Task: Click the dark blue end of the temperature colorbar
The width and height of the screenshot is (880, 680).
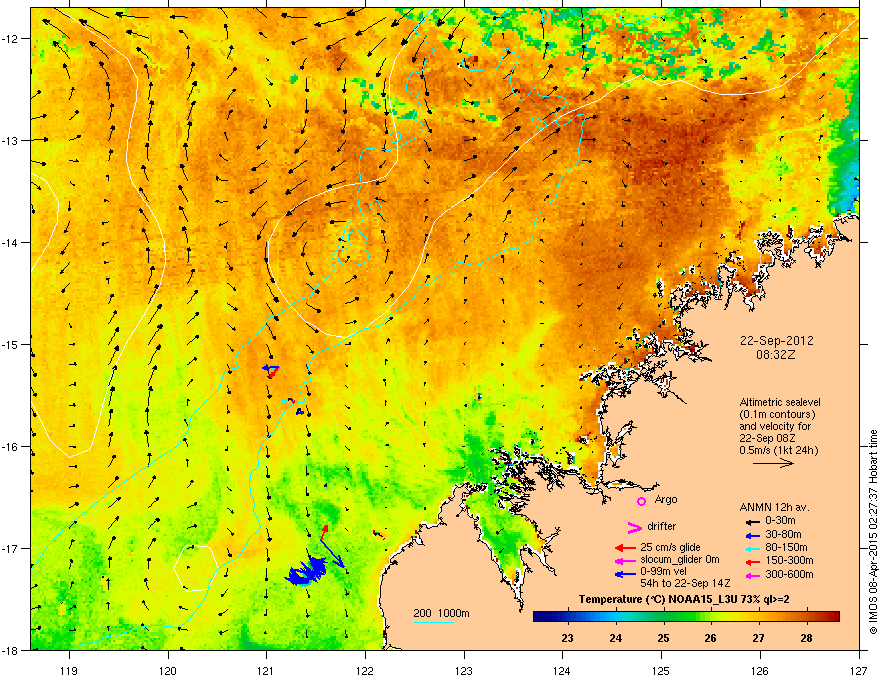Action: 538,617
